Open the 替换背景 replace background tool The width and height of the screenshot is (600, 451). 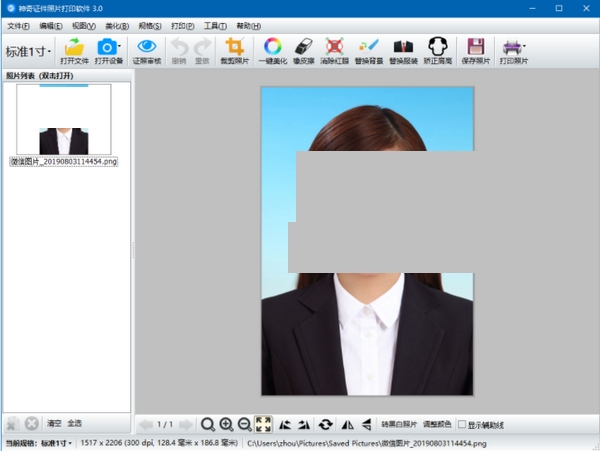[368, 47]
